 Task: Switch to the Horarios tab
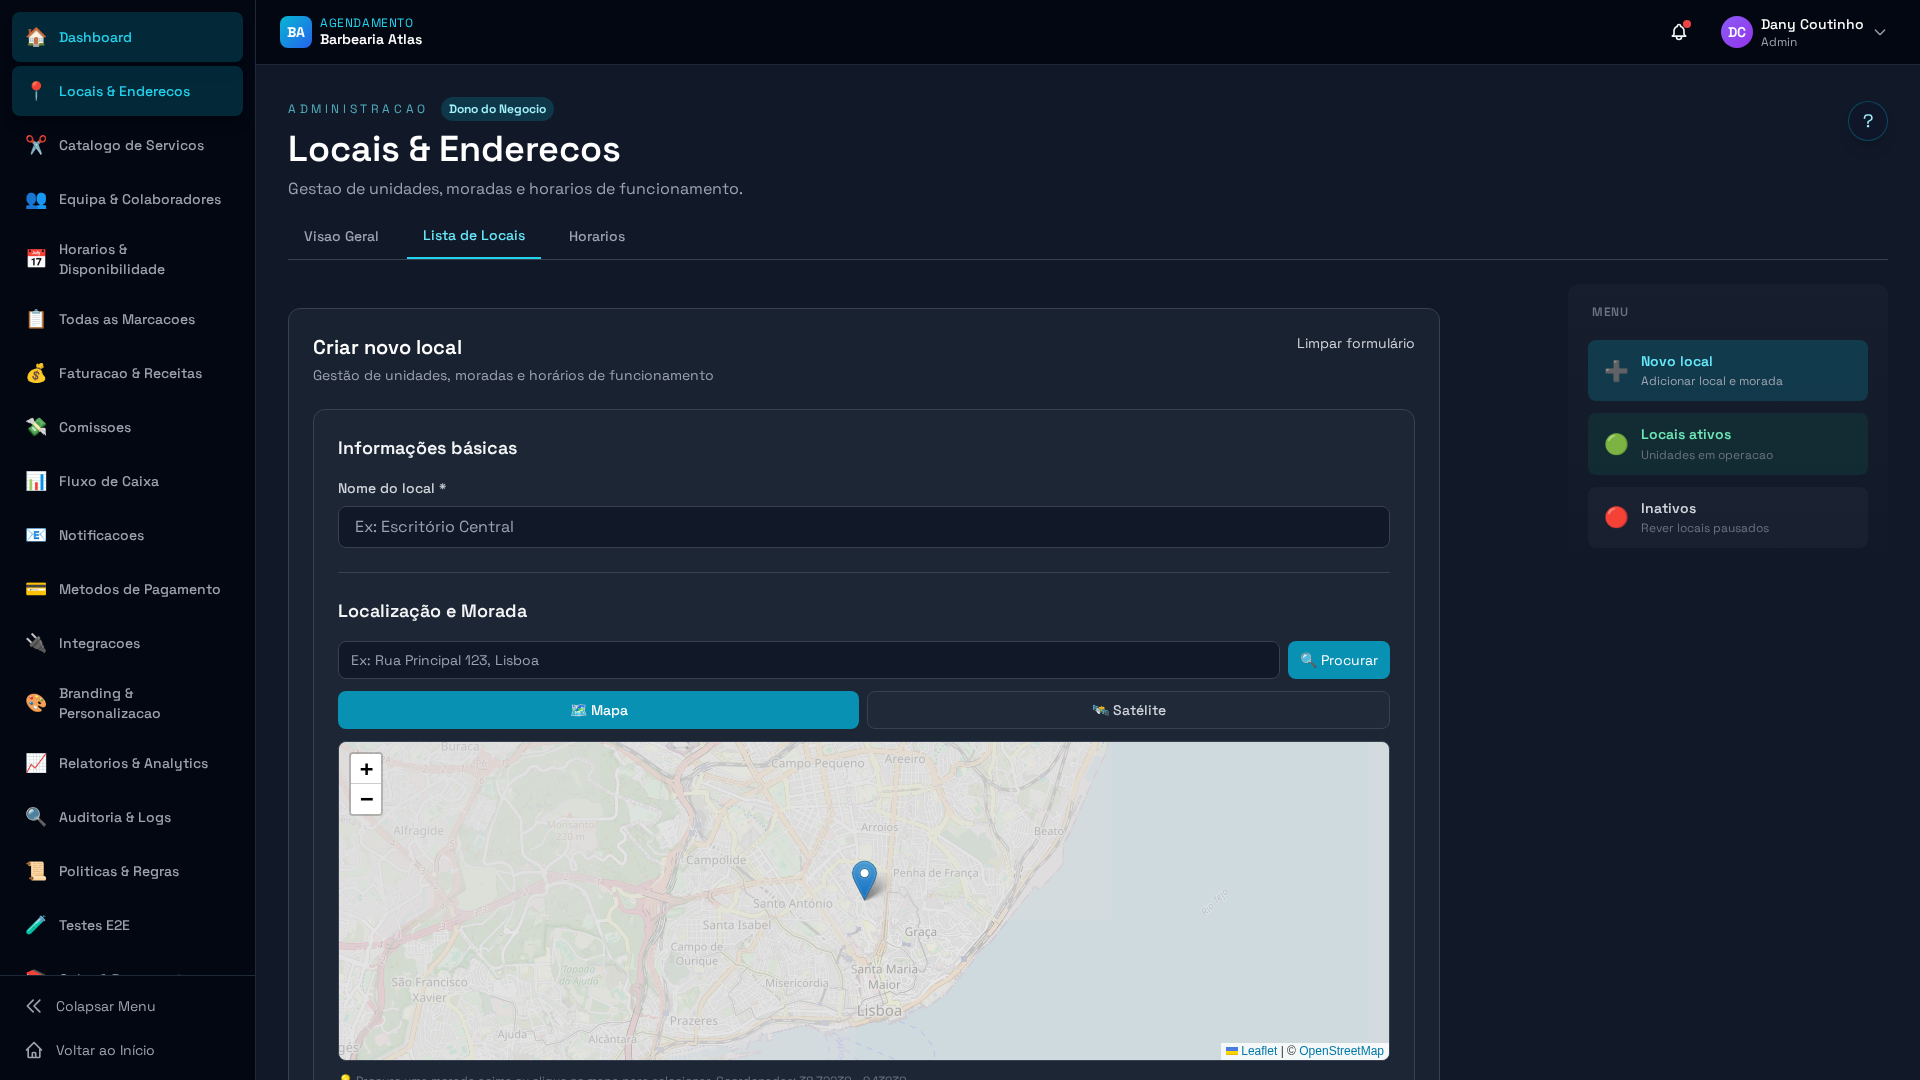[596, 236]
